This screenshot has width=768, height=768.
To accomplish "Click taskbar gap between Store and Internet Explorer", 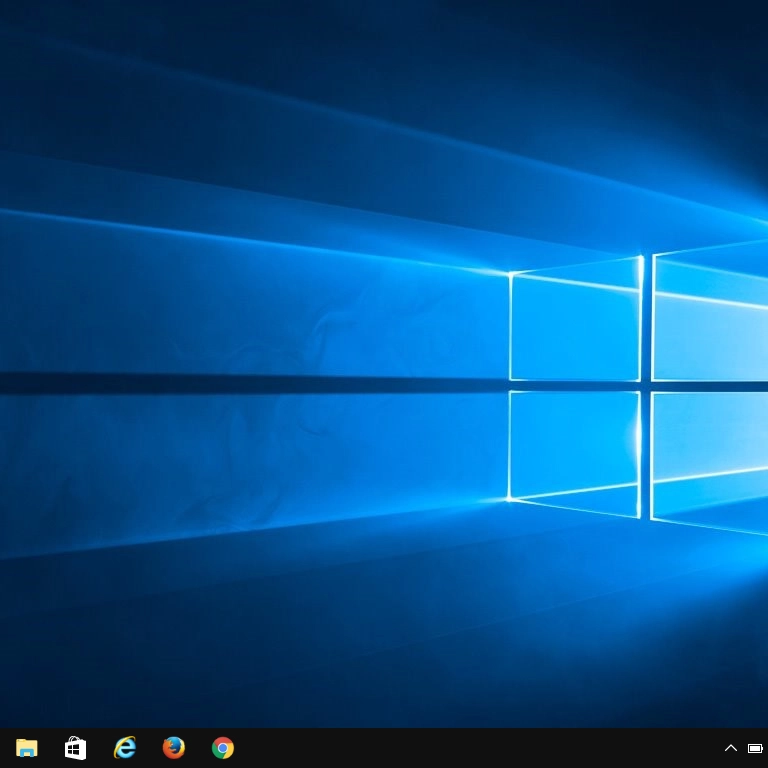I will (x=100, y=748).
